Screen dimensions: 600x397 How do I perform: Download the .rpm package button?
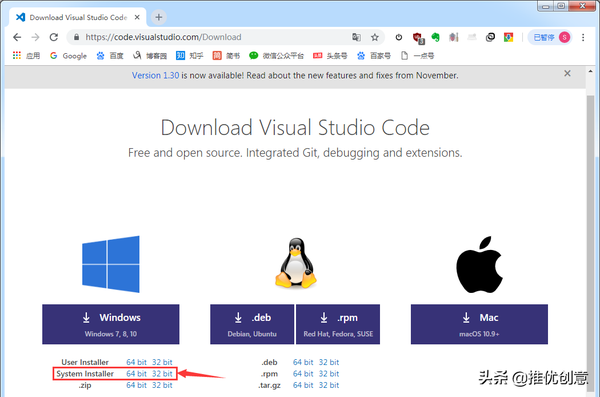coord(338,324)
